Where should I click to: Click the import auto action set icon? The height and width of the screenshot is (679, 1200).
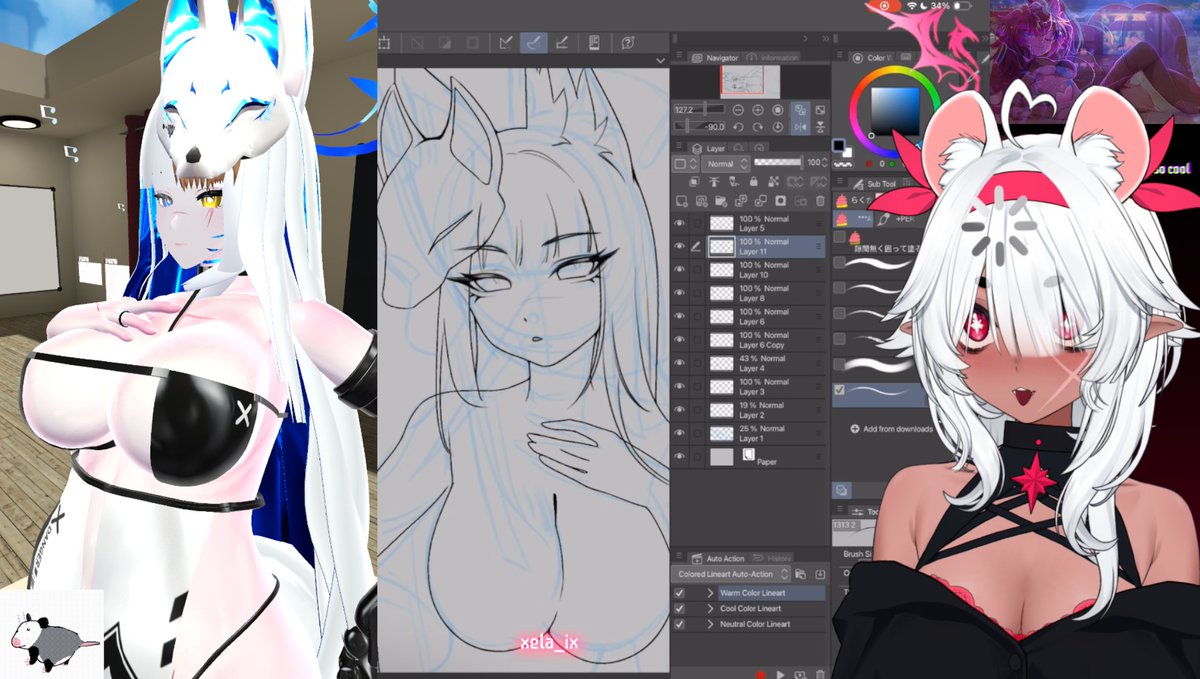click(820, 574)
